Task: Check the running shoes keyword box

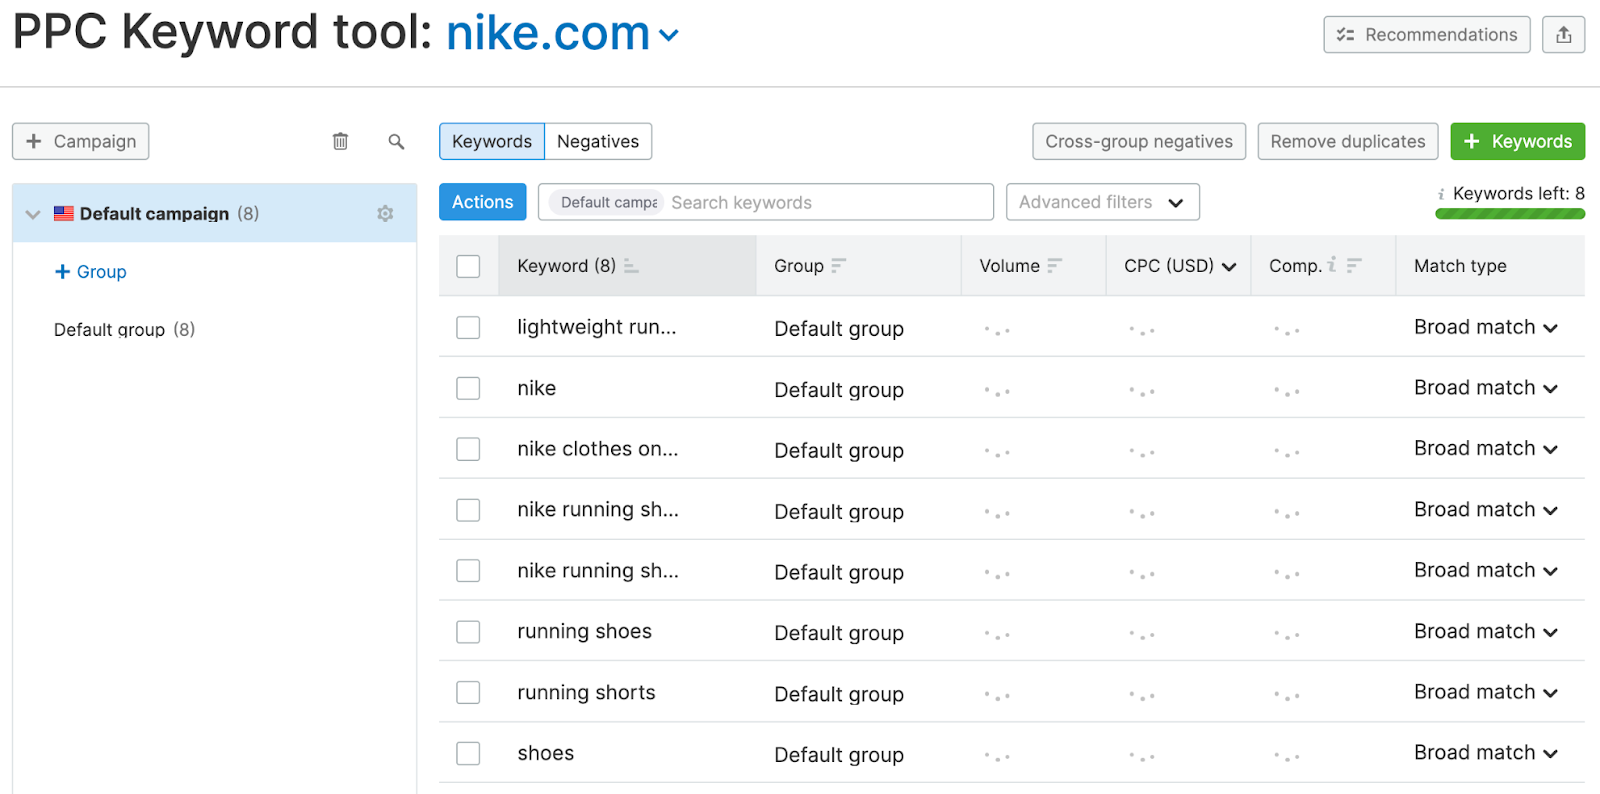Action: [x=468, y=632]
